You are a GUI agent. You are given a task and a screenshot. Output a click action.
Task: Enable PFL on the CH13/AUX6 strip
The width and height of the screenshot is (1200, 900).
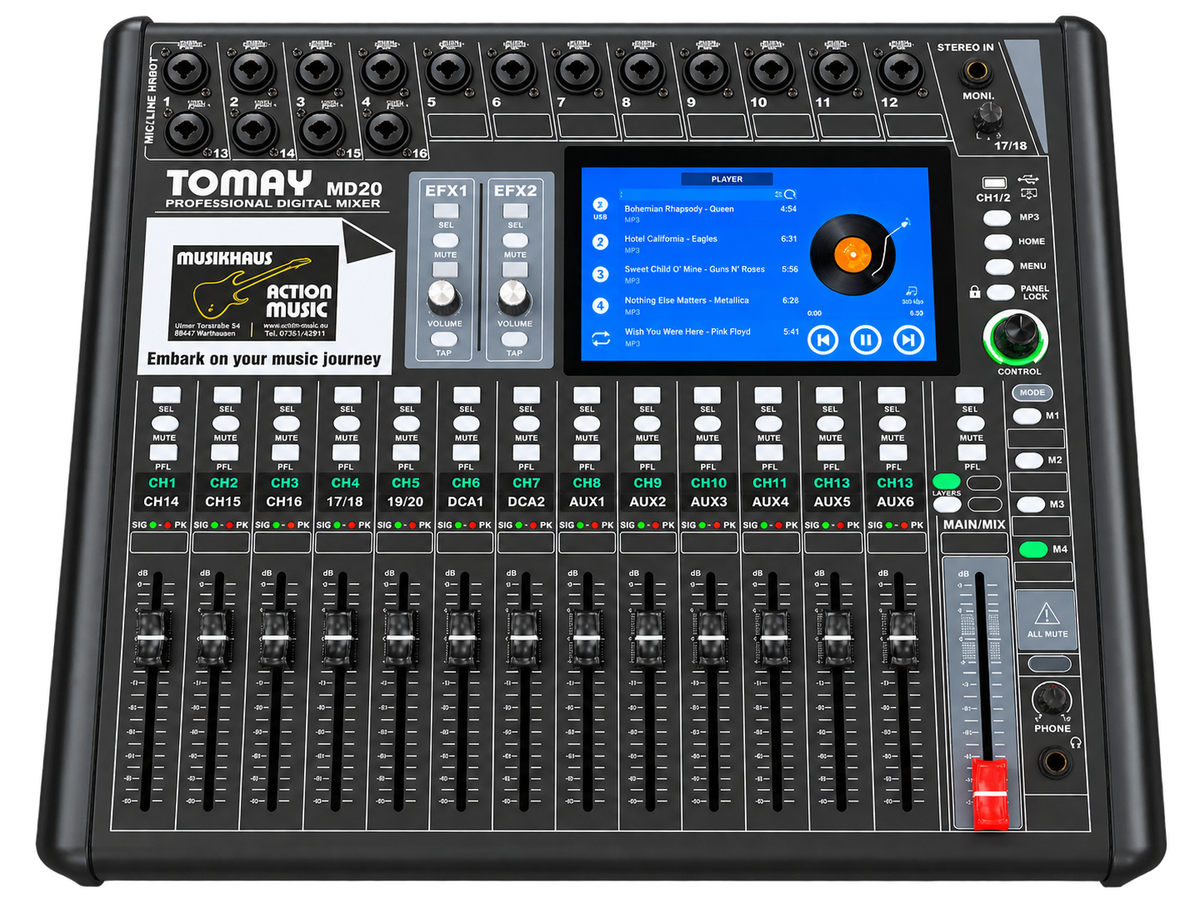coord(893,453)
